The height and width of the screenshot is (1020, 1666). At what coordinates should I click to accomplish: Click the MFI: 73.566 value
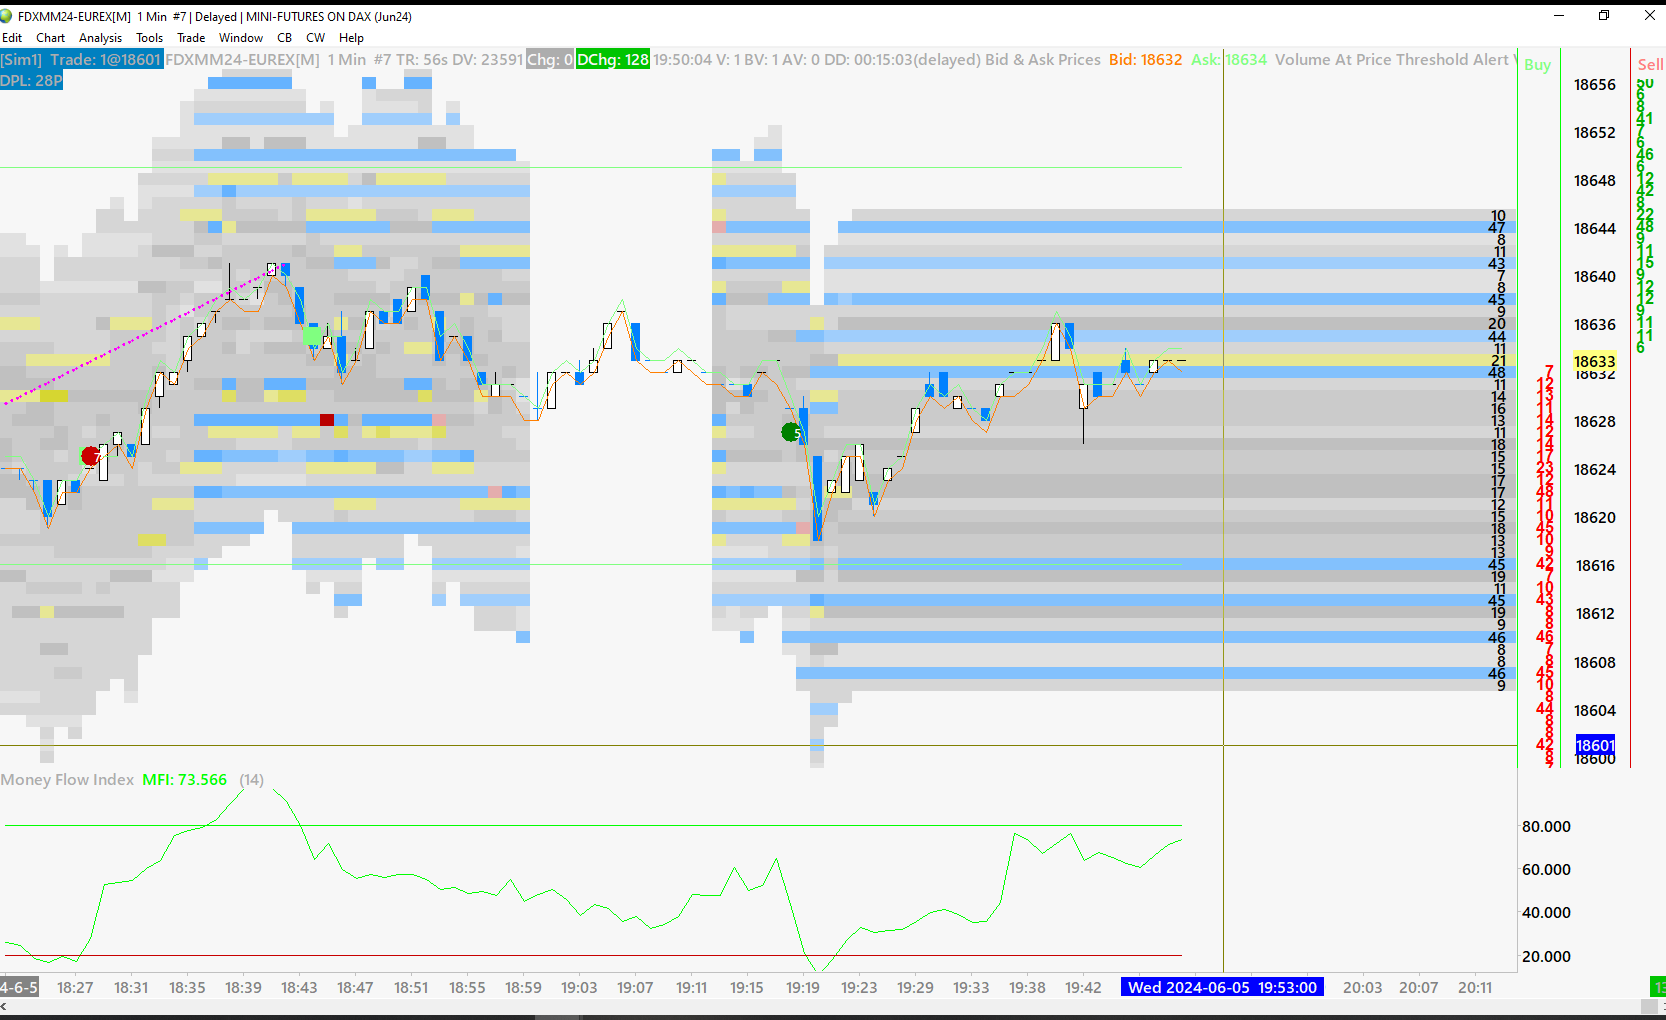[185, 780]
